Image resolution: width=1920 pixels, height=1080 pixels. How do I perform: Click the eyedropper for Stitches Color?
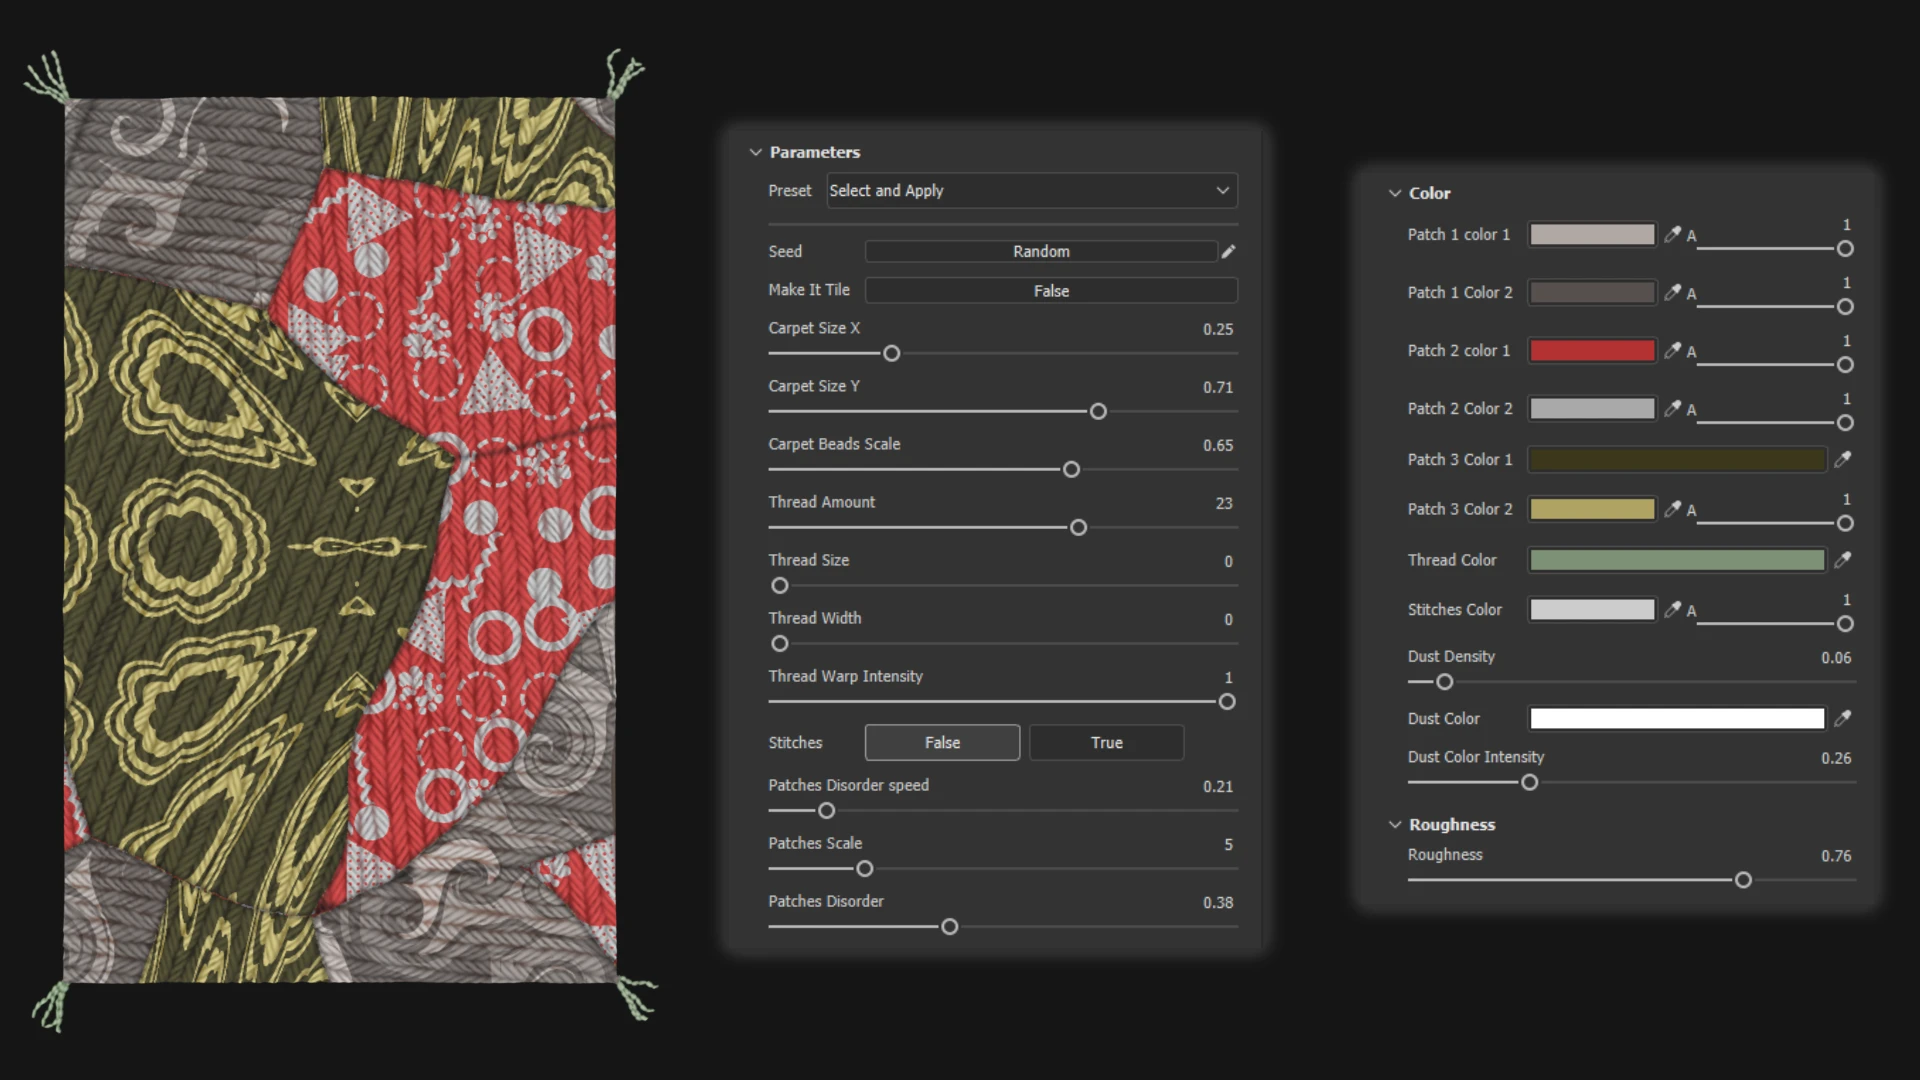click(x=1672, y=609)
